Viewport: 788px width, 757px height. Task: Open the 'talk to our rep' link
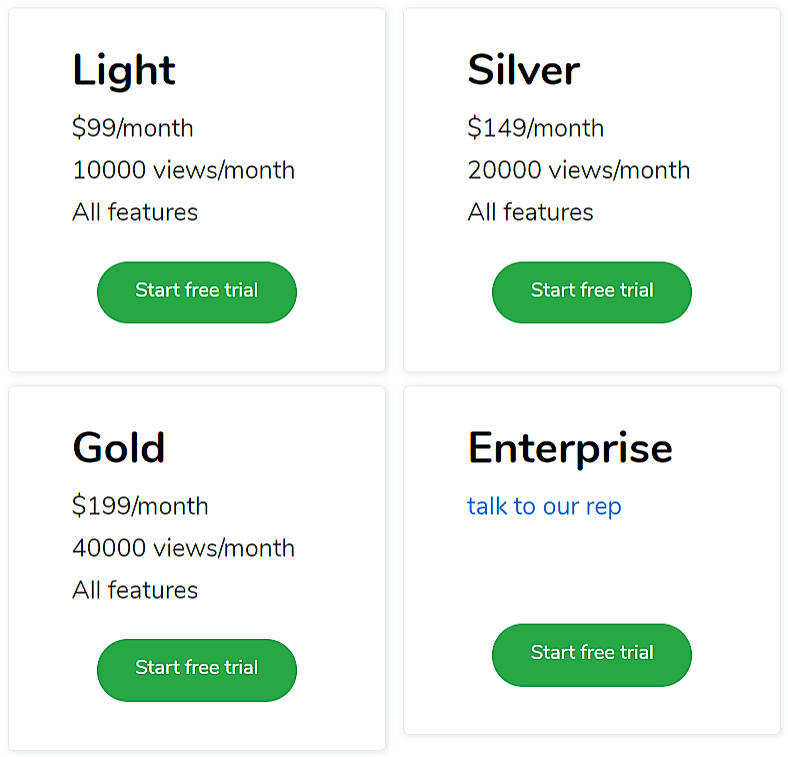coord(544,506)
